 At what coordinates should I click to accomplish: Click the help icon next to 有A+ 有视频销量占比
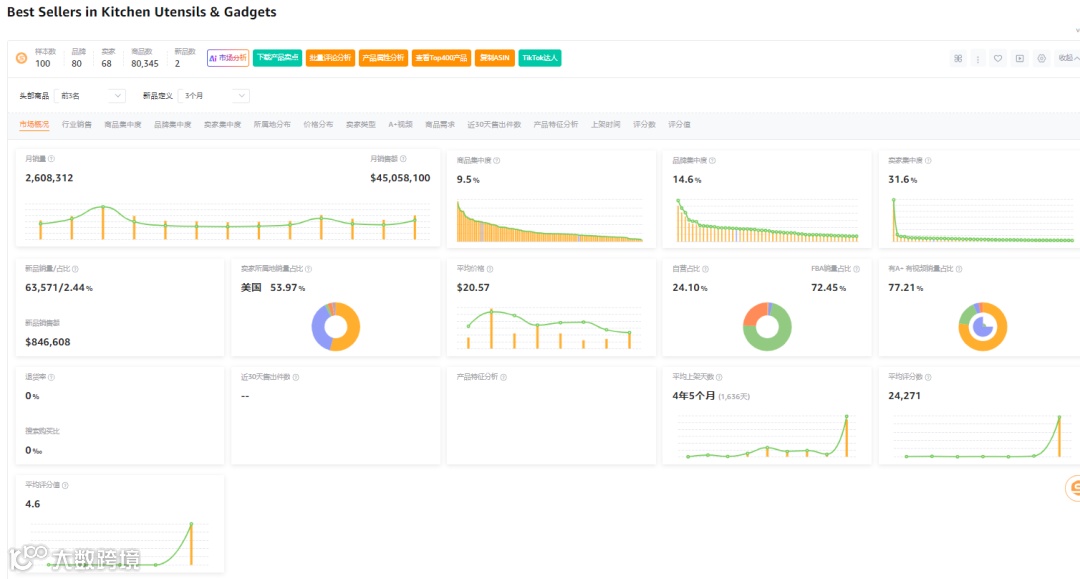click(959, 269)
